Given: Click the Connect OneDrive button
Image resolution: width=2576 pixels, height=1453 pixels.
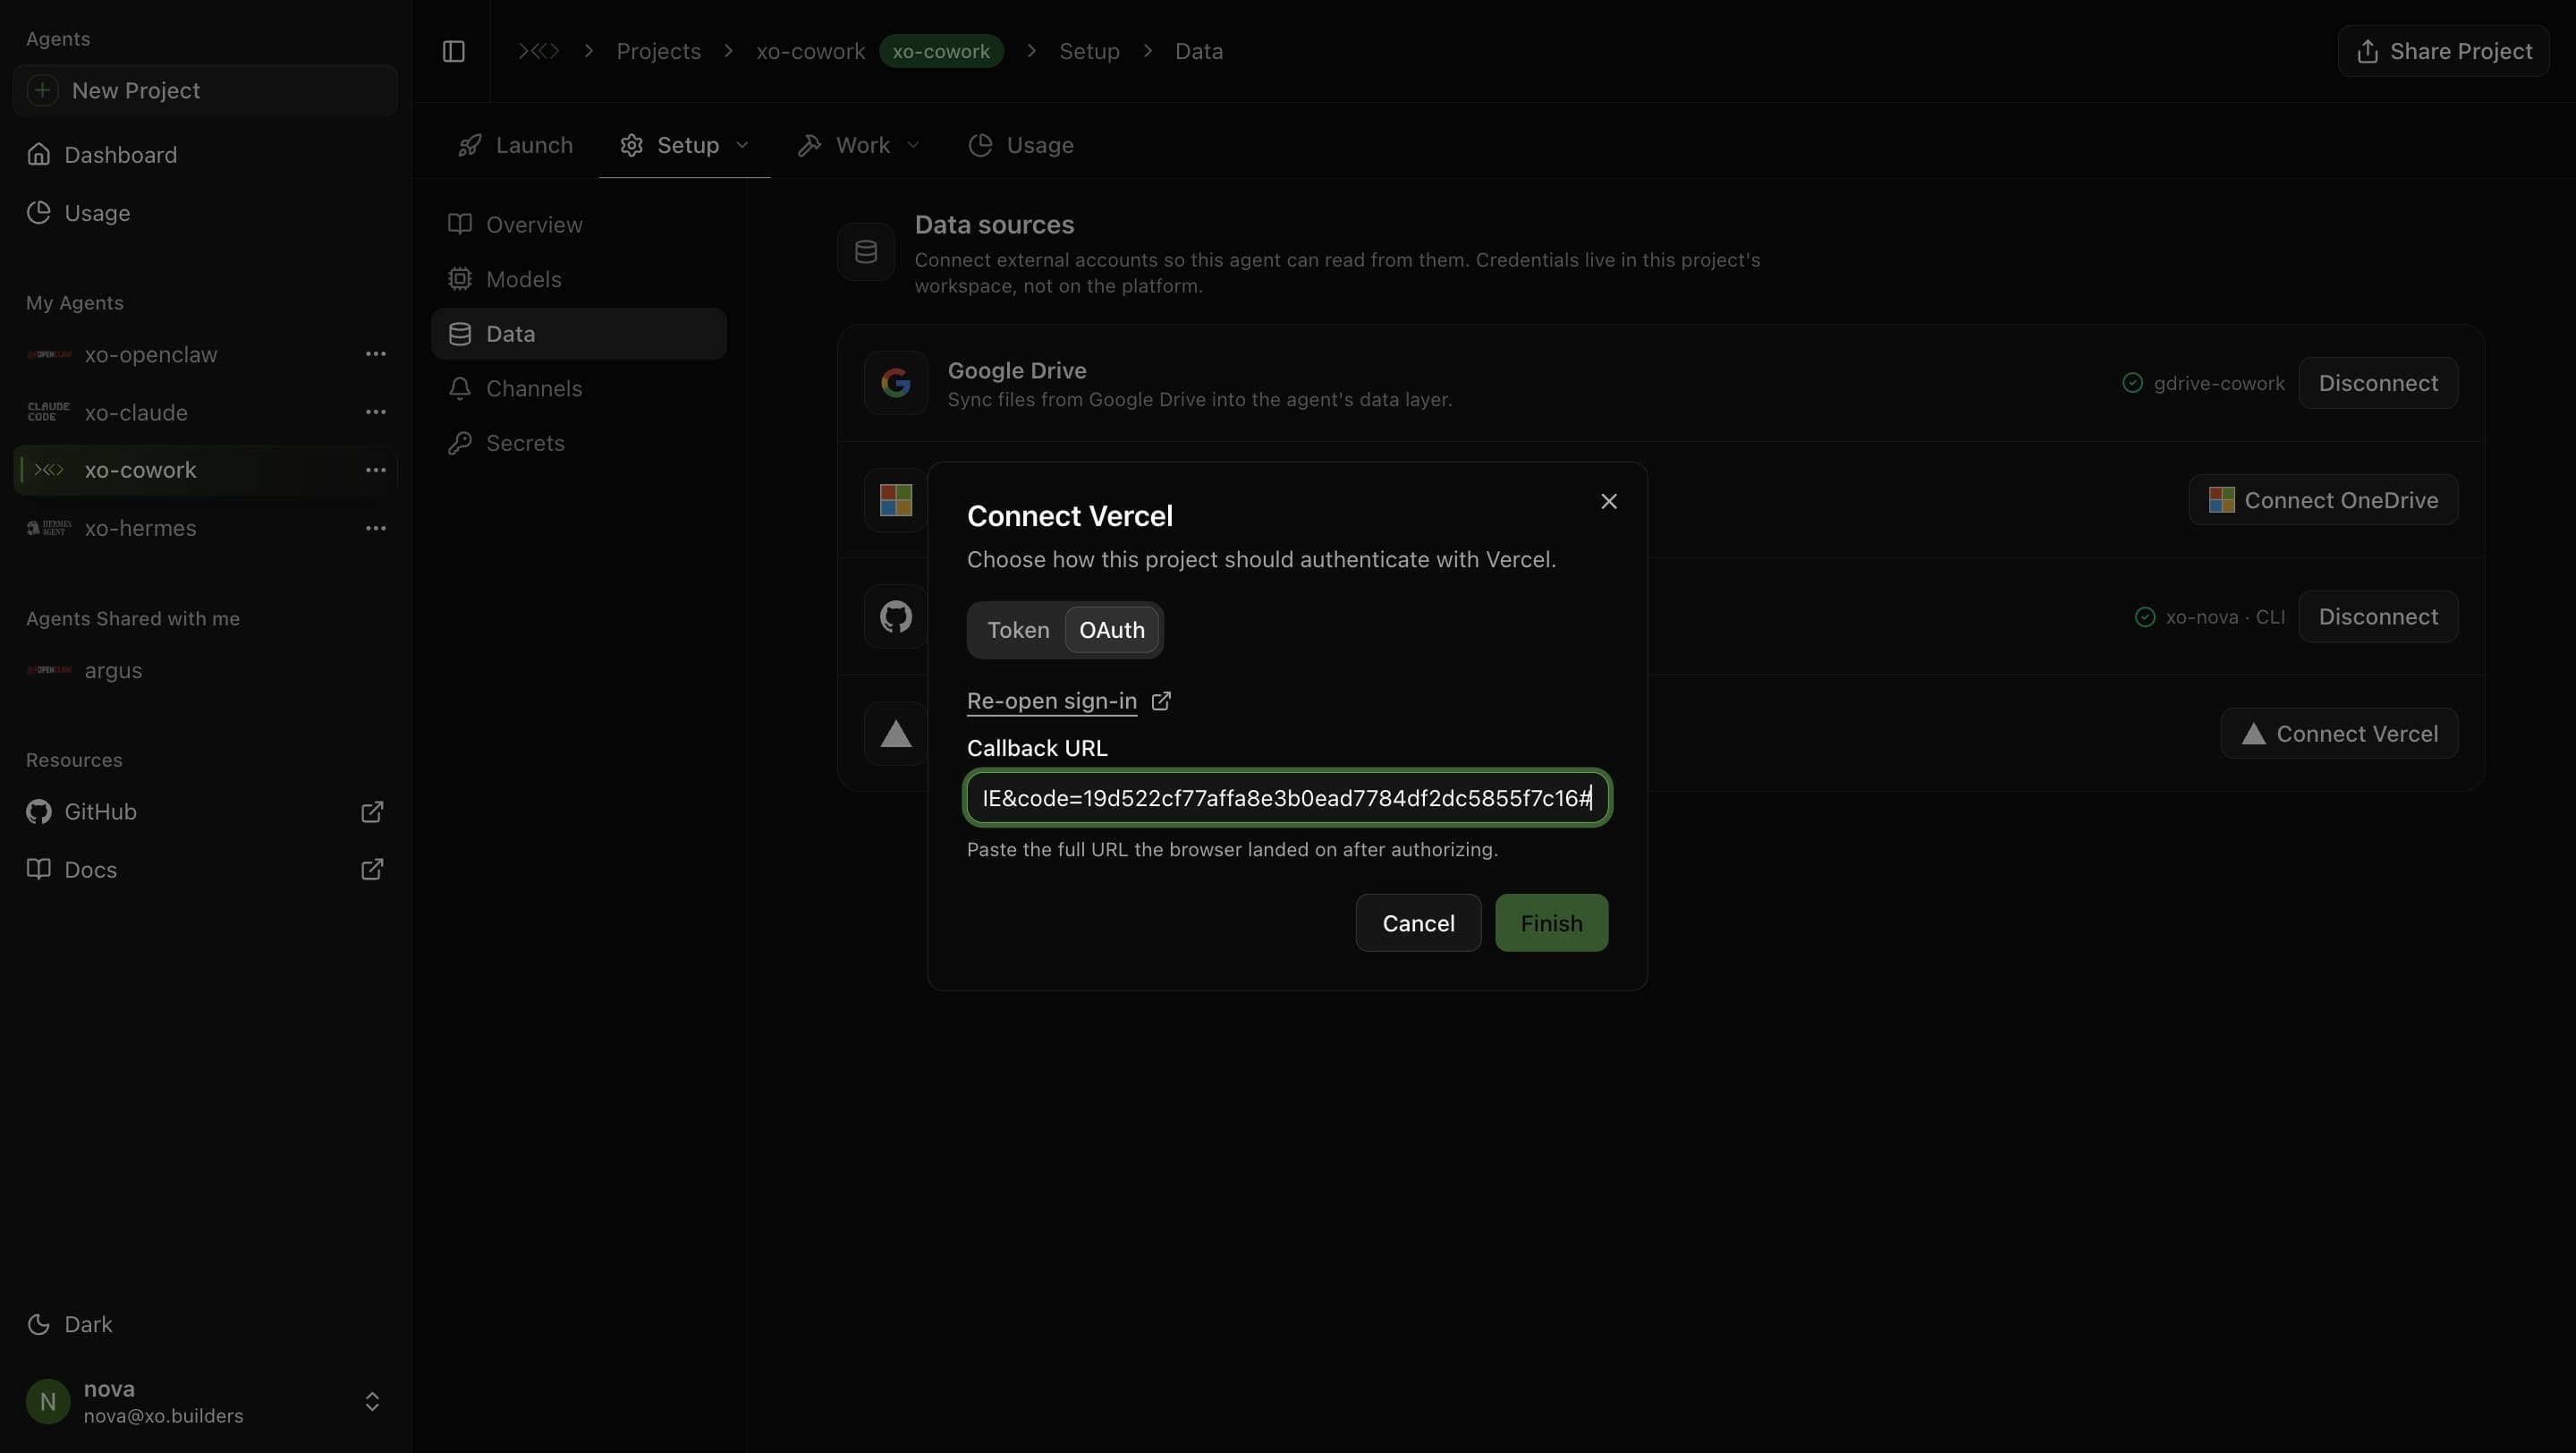Looking at the screenshot, I should pyautogui.click(x=2322, y=500).
